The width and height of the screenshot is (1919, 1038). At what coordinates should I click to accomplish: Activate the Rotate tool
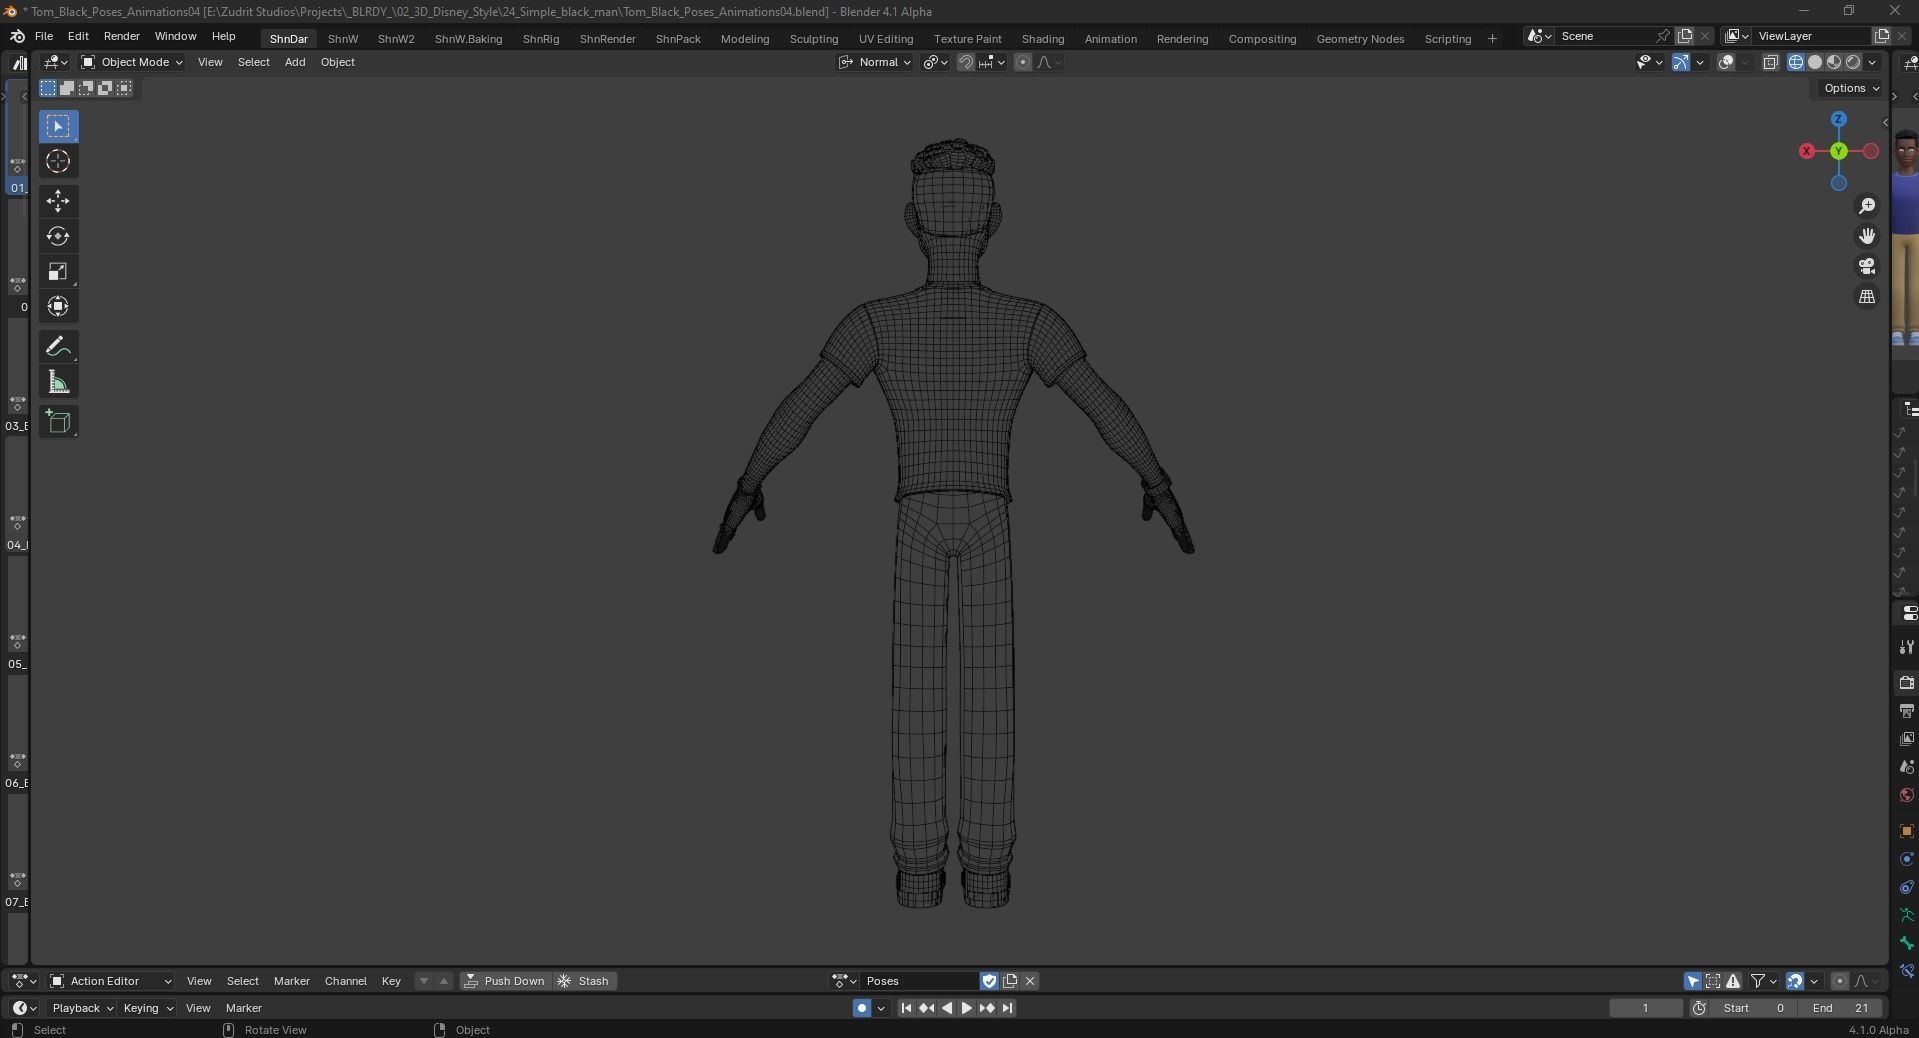pos(58,236)
